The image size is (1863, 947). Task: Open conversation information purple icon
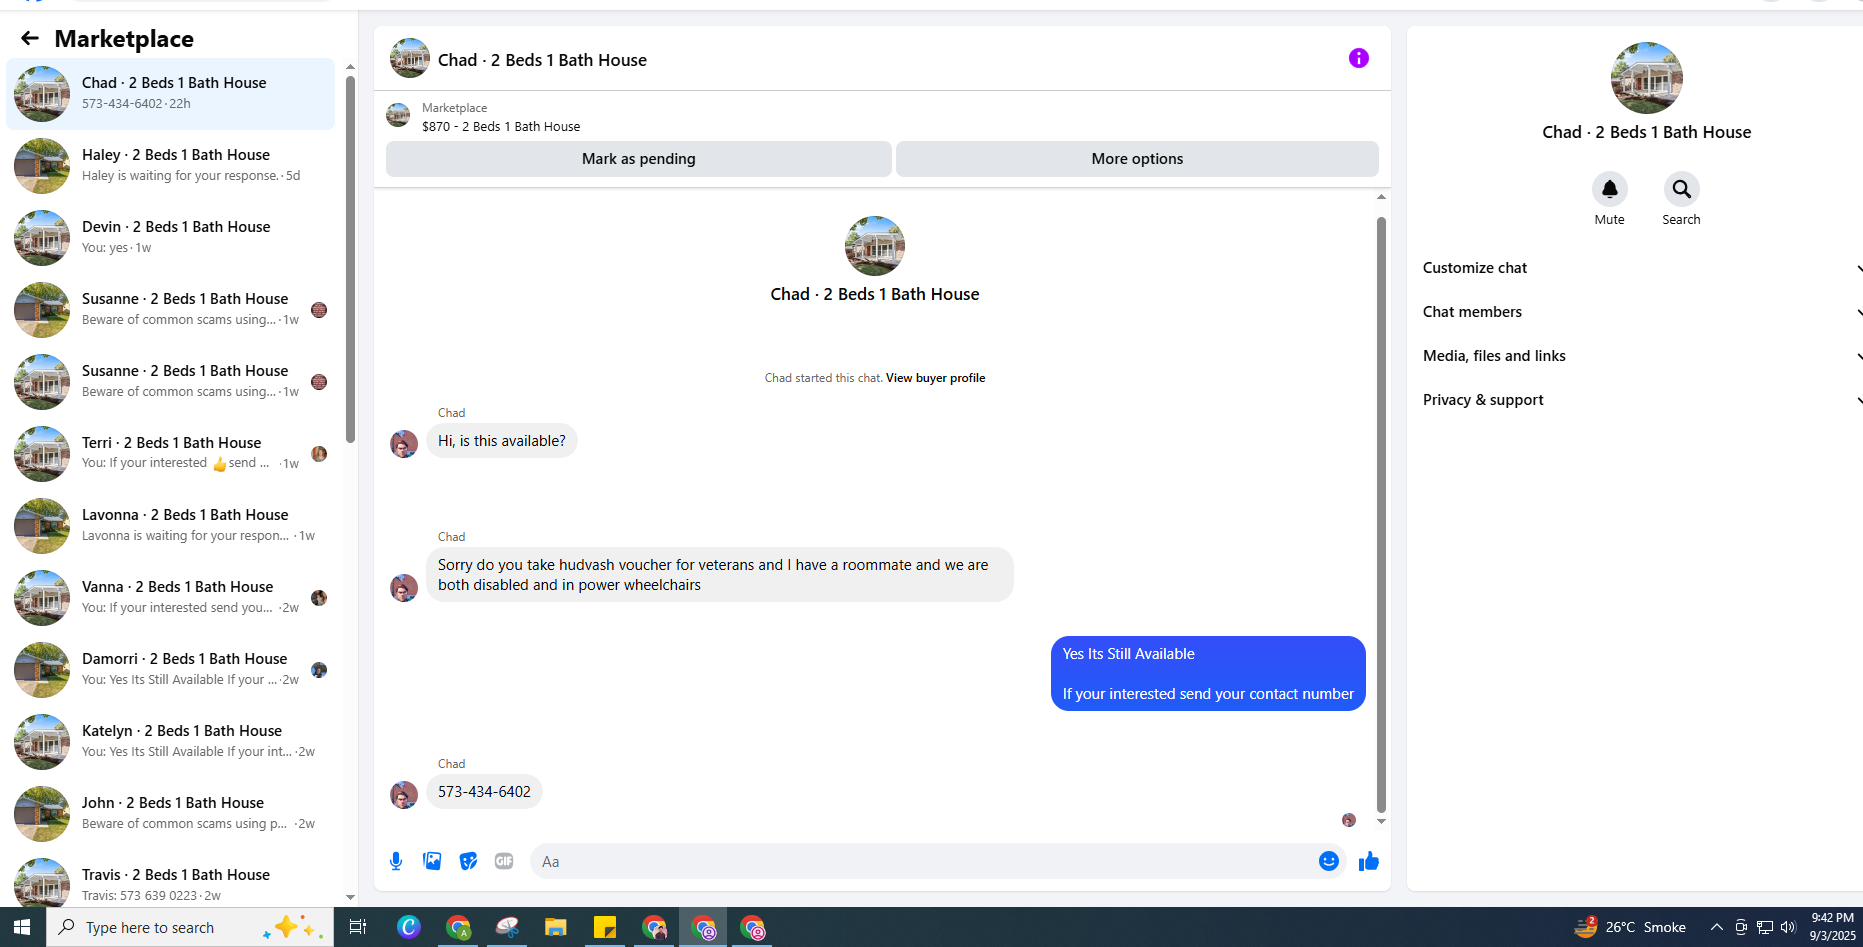tap(1358, 58)
